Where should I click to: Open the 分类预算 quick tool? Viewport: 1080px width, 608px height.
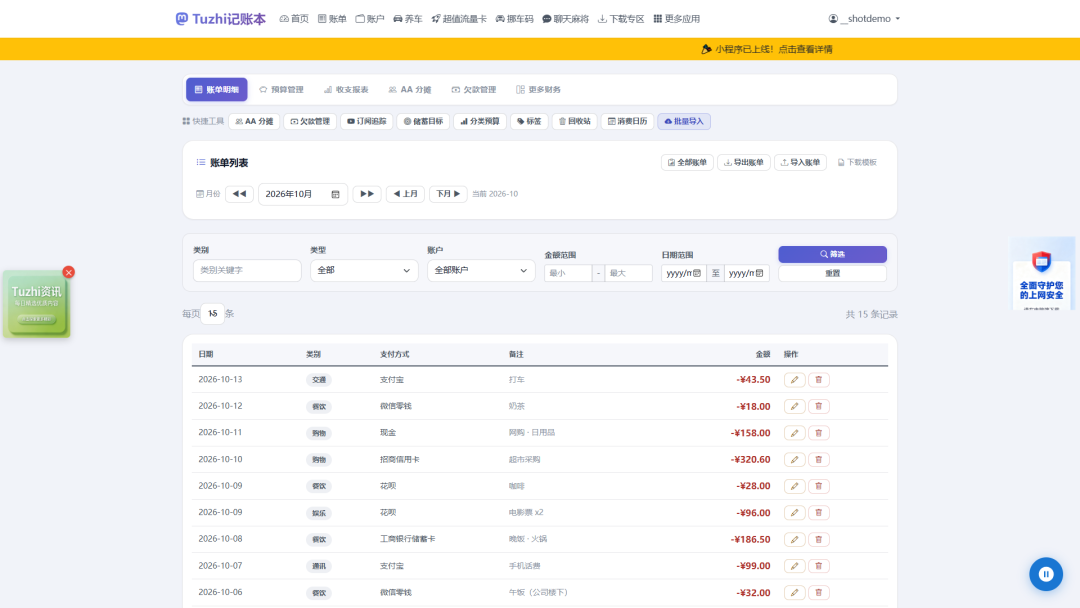coord(480,121)
